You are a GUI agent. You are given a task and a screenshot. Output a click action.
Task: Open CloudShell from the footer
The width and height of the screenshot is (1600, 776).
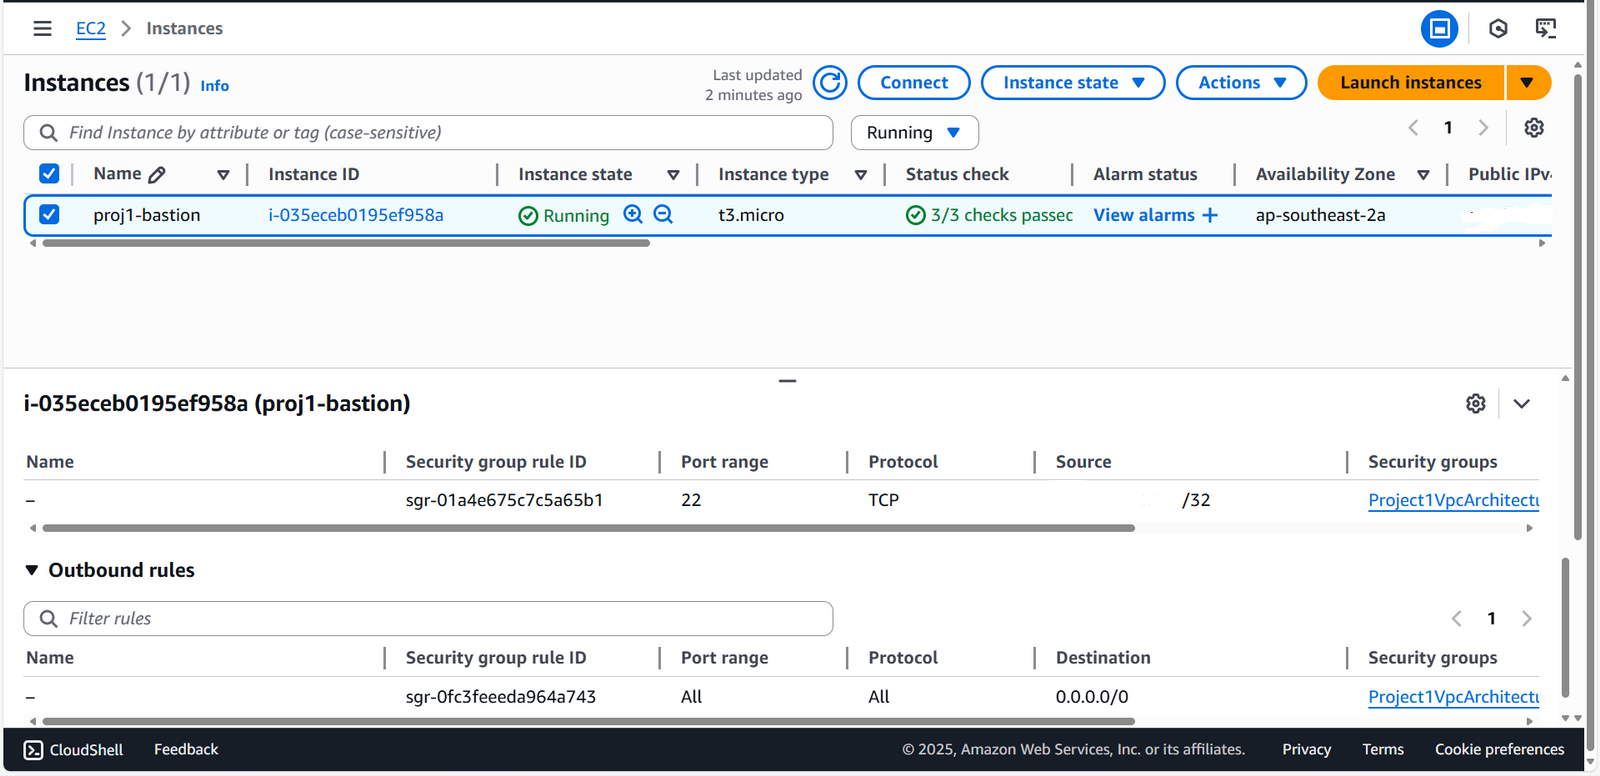pos(74,750)
